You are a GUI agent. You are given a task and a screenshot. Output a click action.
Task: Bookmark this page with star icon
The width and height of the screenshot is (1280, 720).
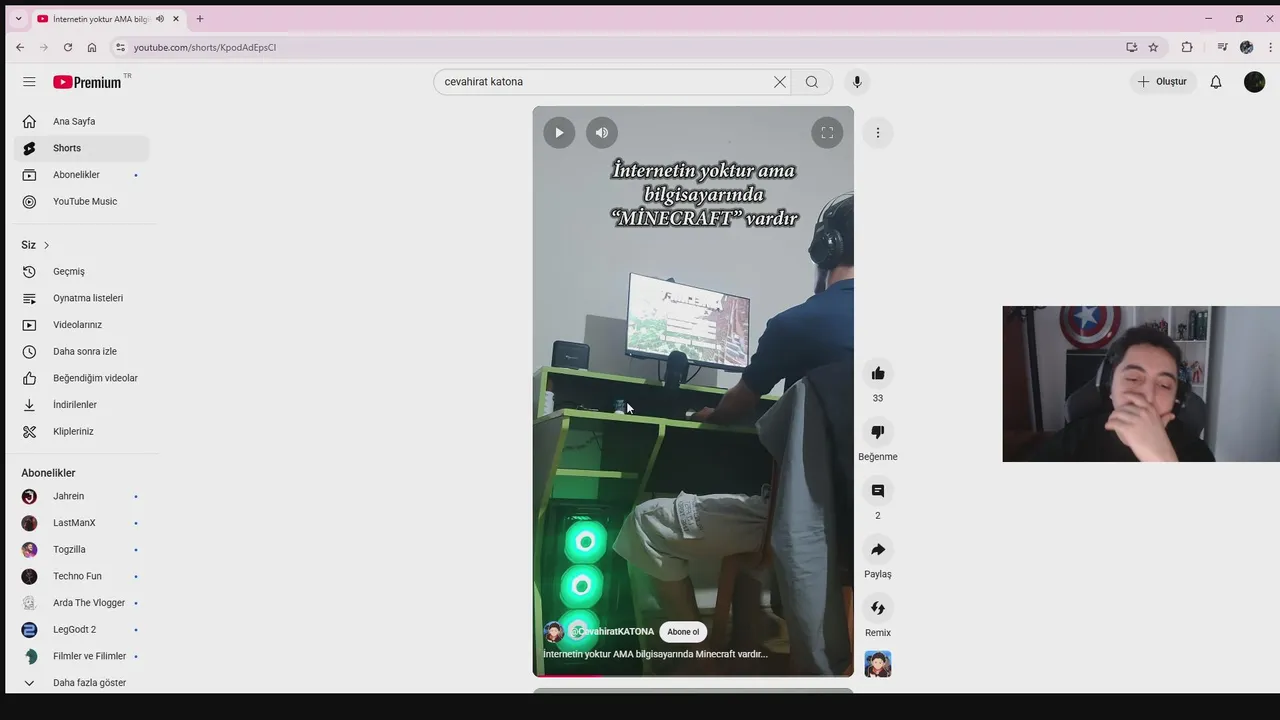[1153, 47]
